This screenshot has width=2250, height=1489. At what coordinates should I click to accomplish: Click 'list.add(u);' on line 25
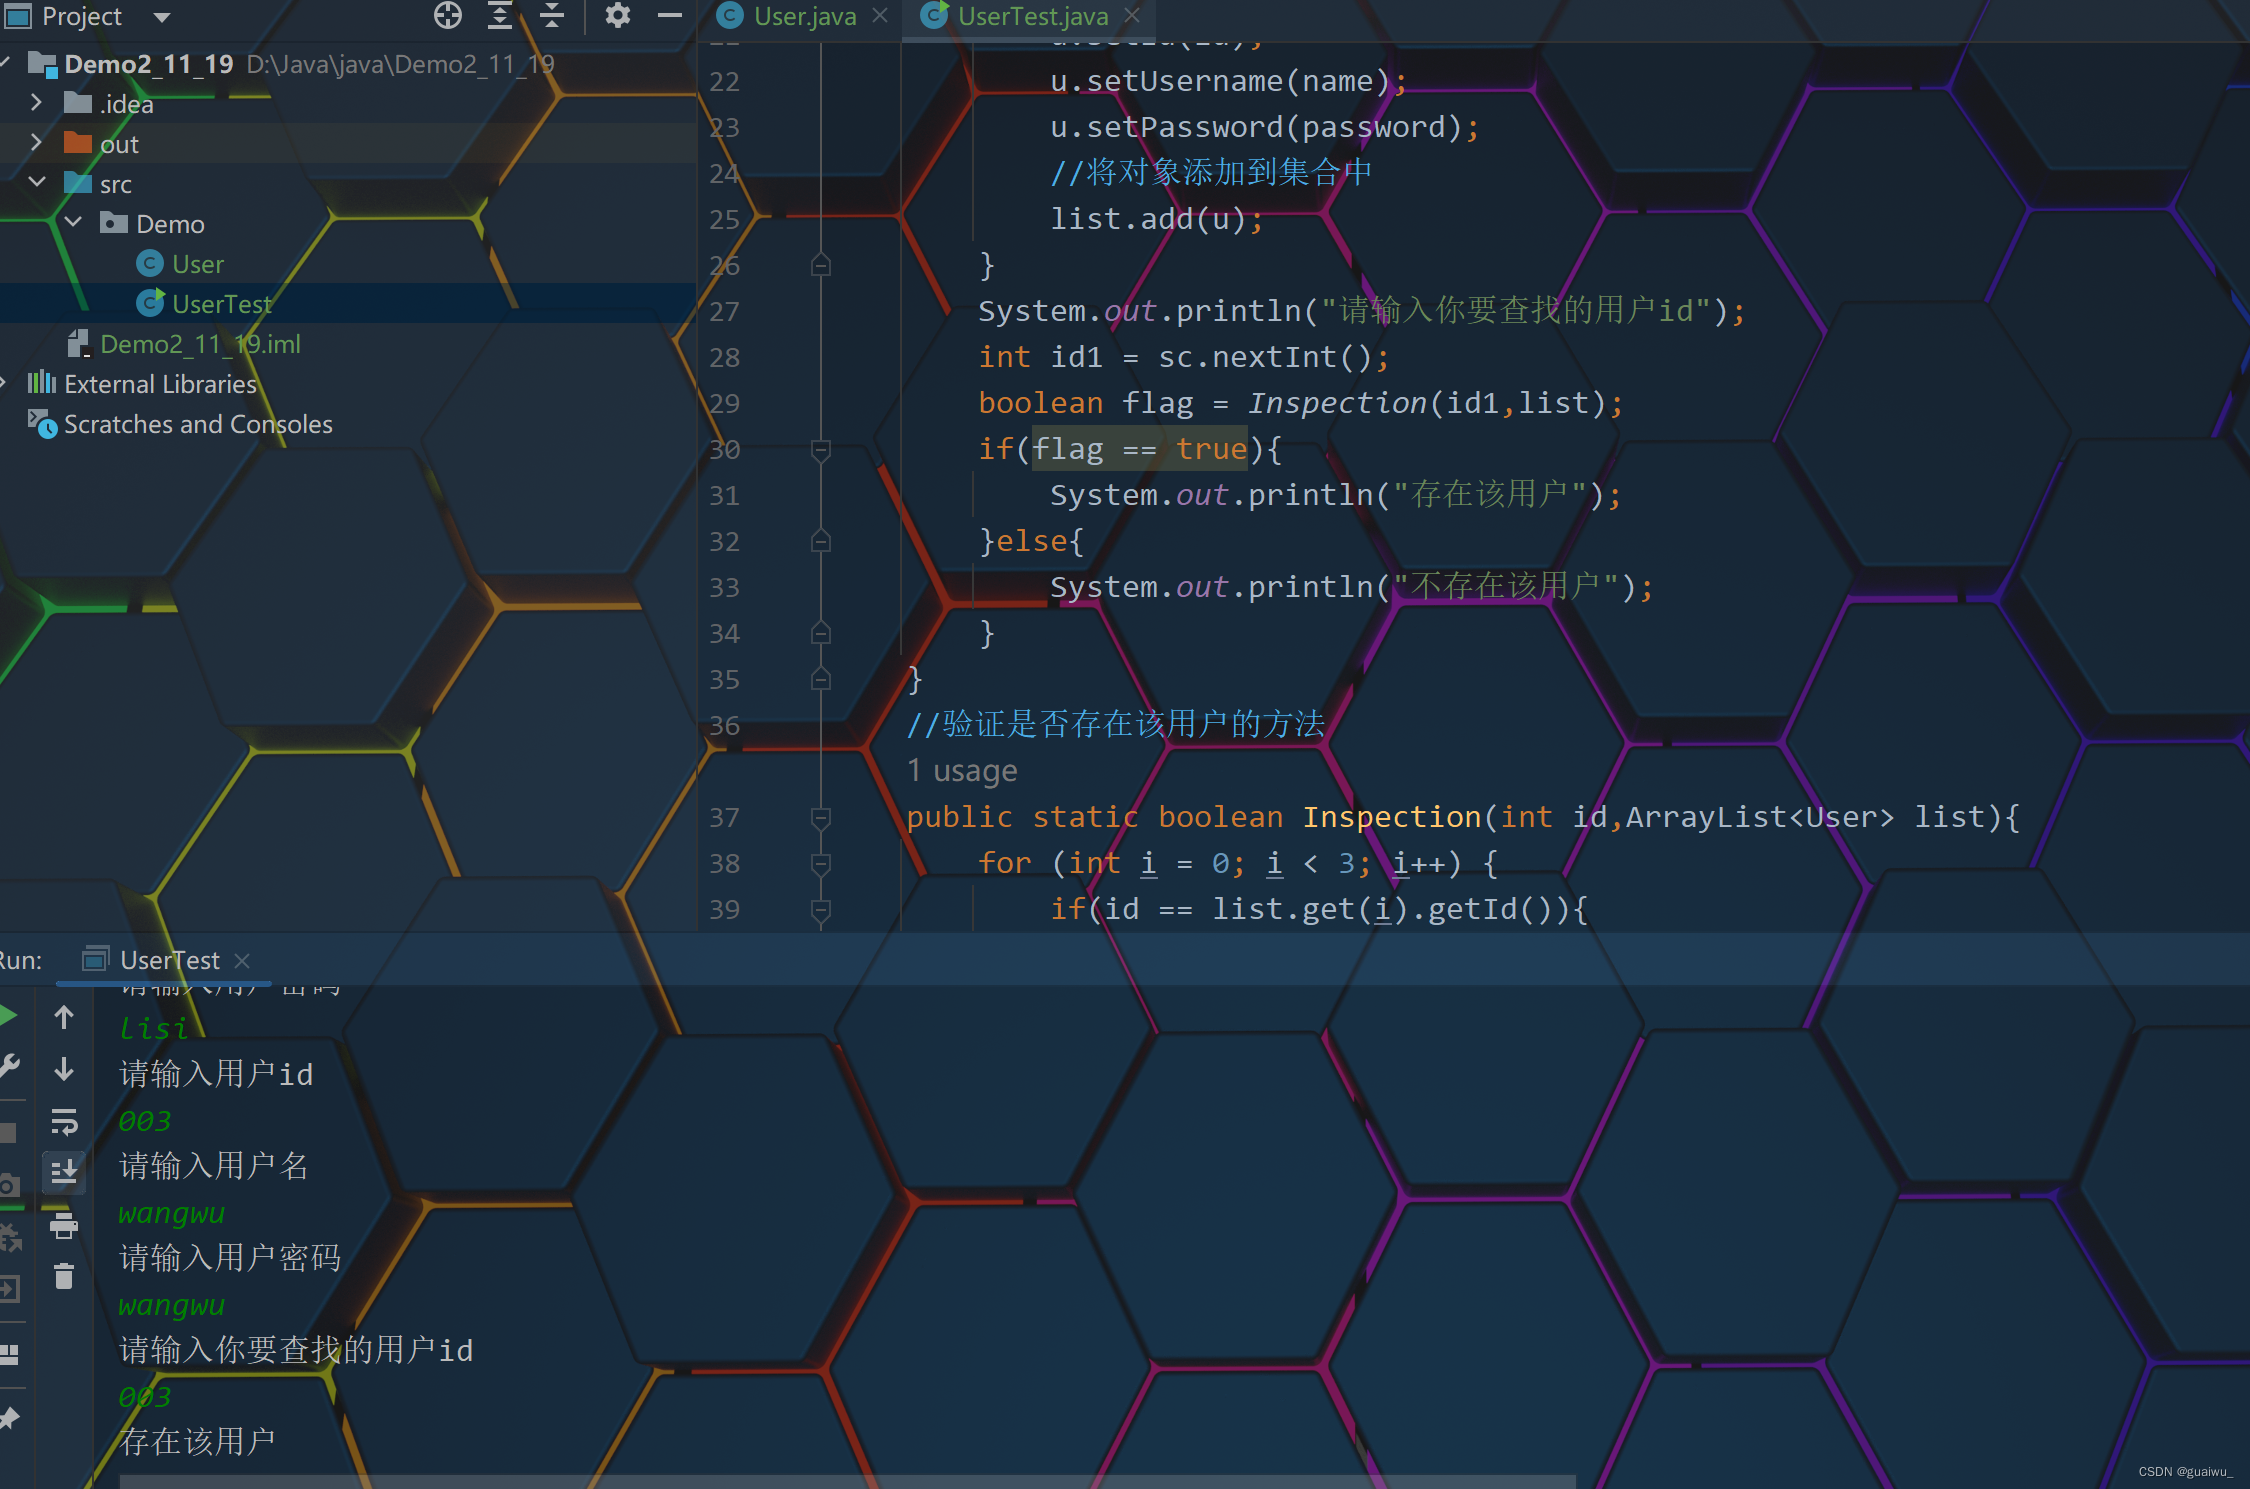(x=1157, y=219)
